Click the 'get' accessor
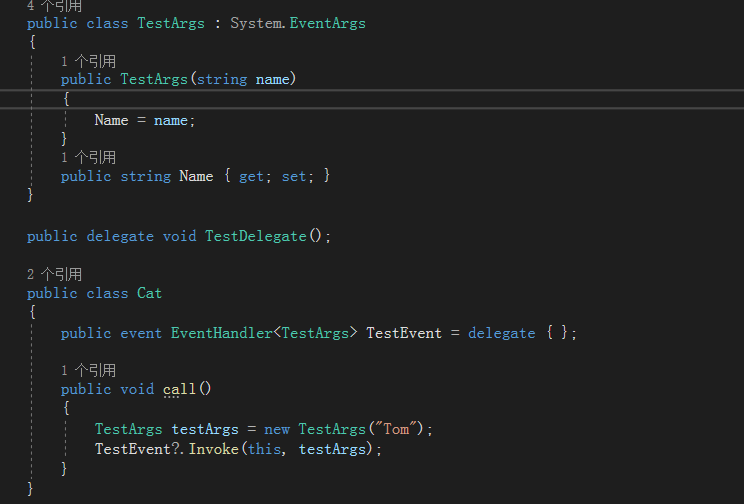Screen dimensions: 744x504 click(251, 177)
